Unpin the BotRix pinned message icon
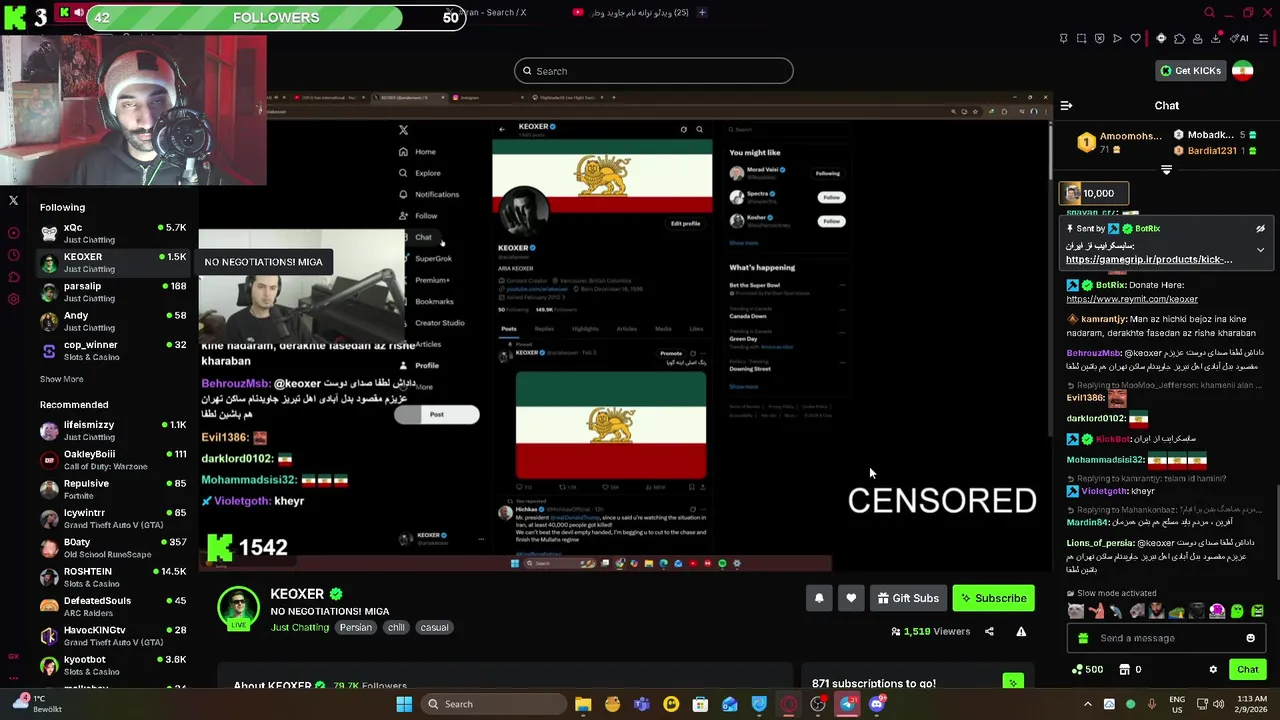The height and width of the screenshot is (720, 1280). click(1260, 229)
